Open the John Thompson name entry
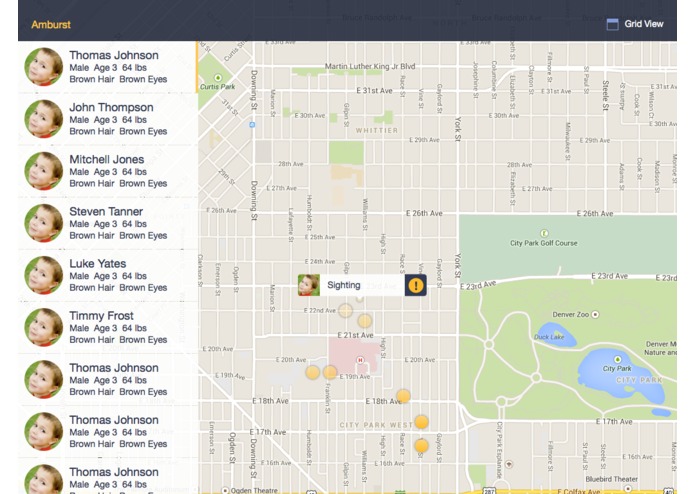Screen dimensions: 695x494 click(x=111, y=107)
